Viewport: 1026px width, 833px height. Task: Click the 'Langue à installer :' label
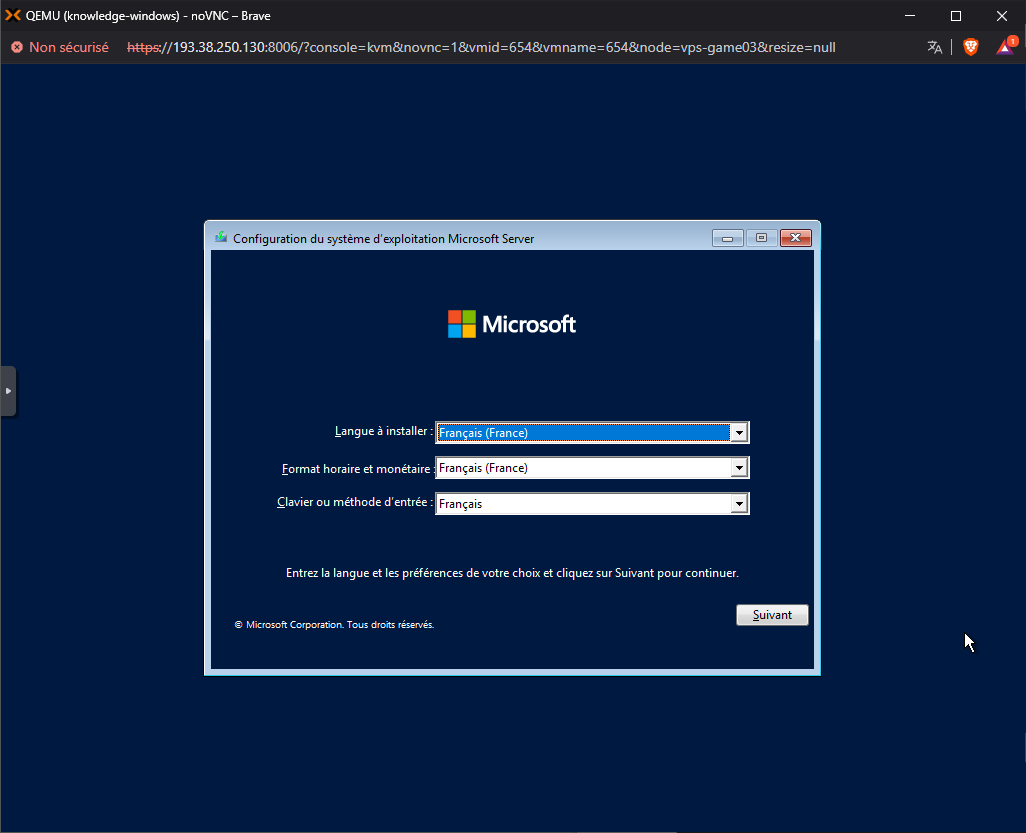pos(383,431)
